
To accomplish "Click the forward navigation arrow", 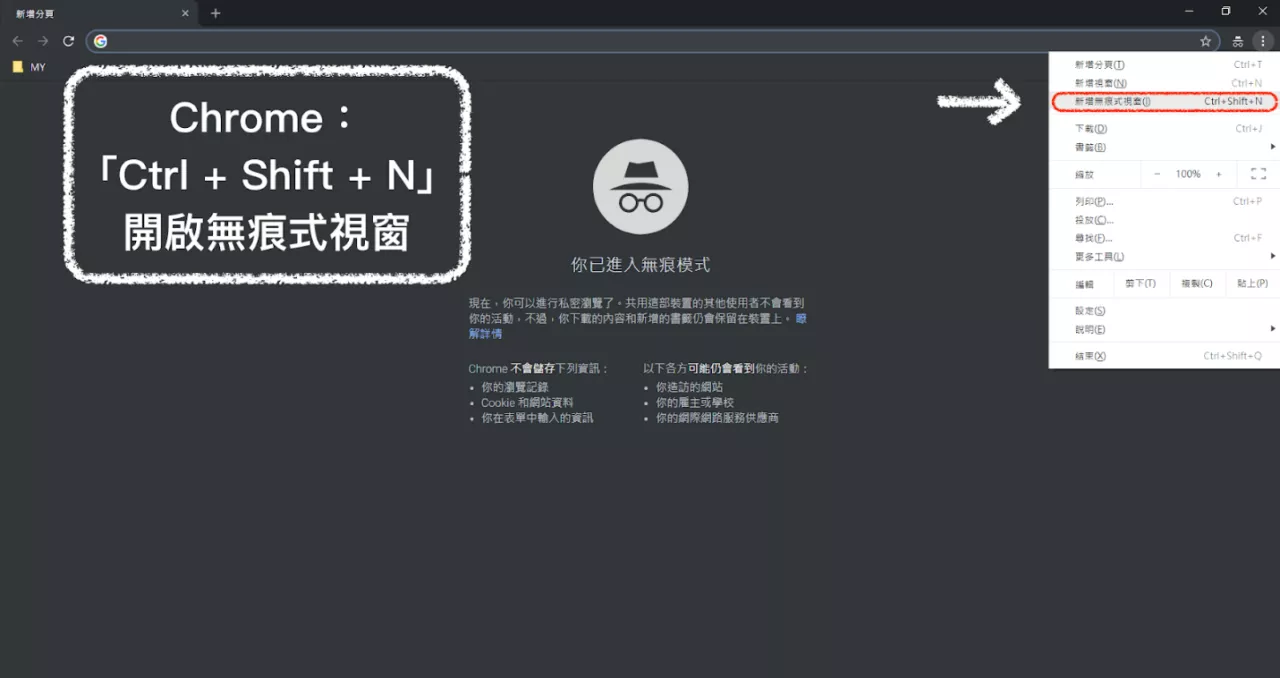I will (x=42, y=41).
